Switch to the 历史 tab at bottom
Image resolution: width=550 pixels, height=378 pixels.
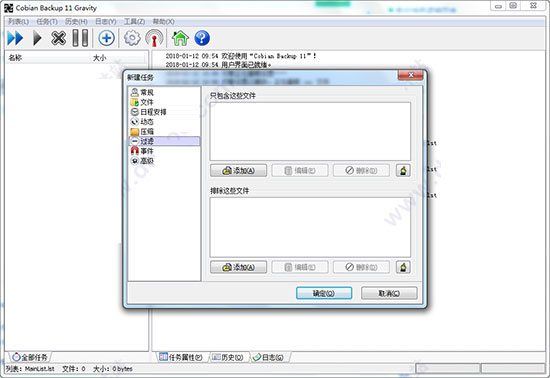tap(228, 357)
